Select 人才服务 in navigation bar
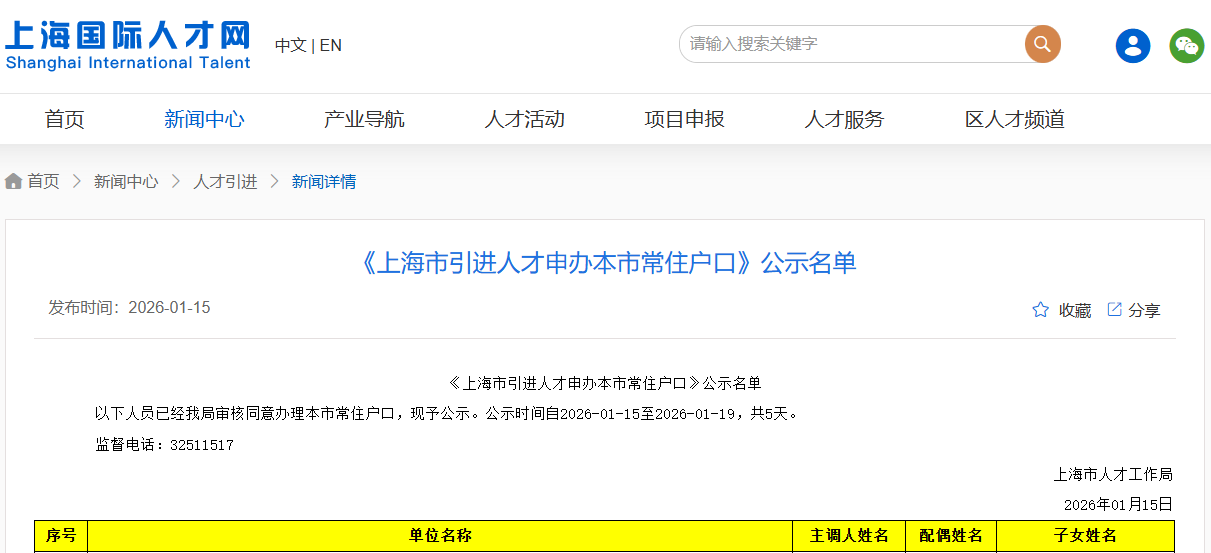This screenshot has width=1211, height=553. (x=844, y=119)
